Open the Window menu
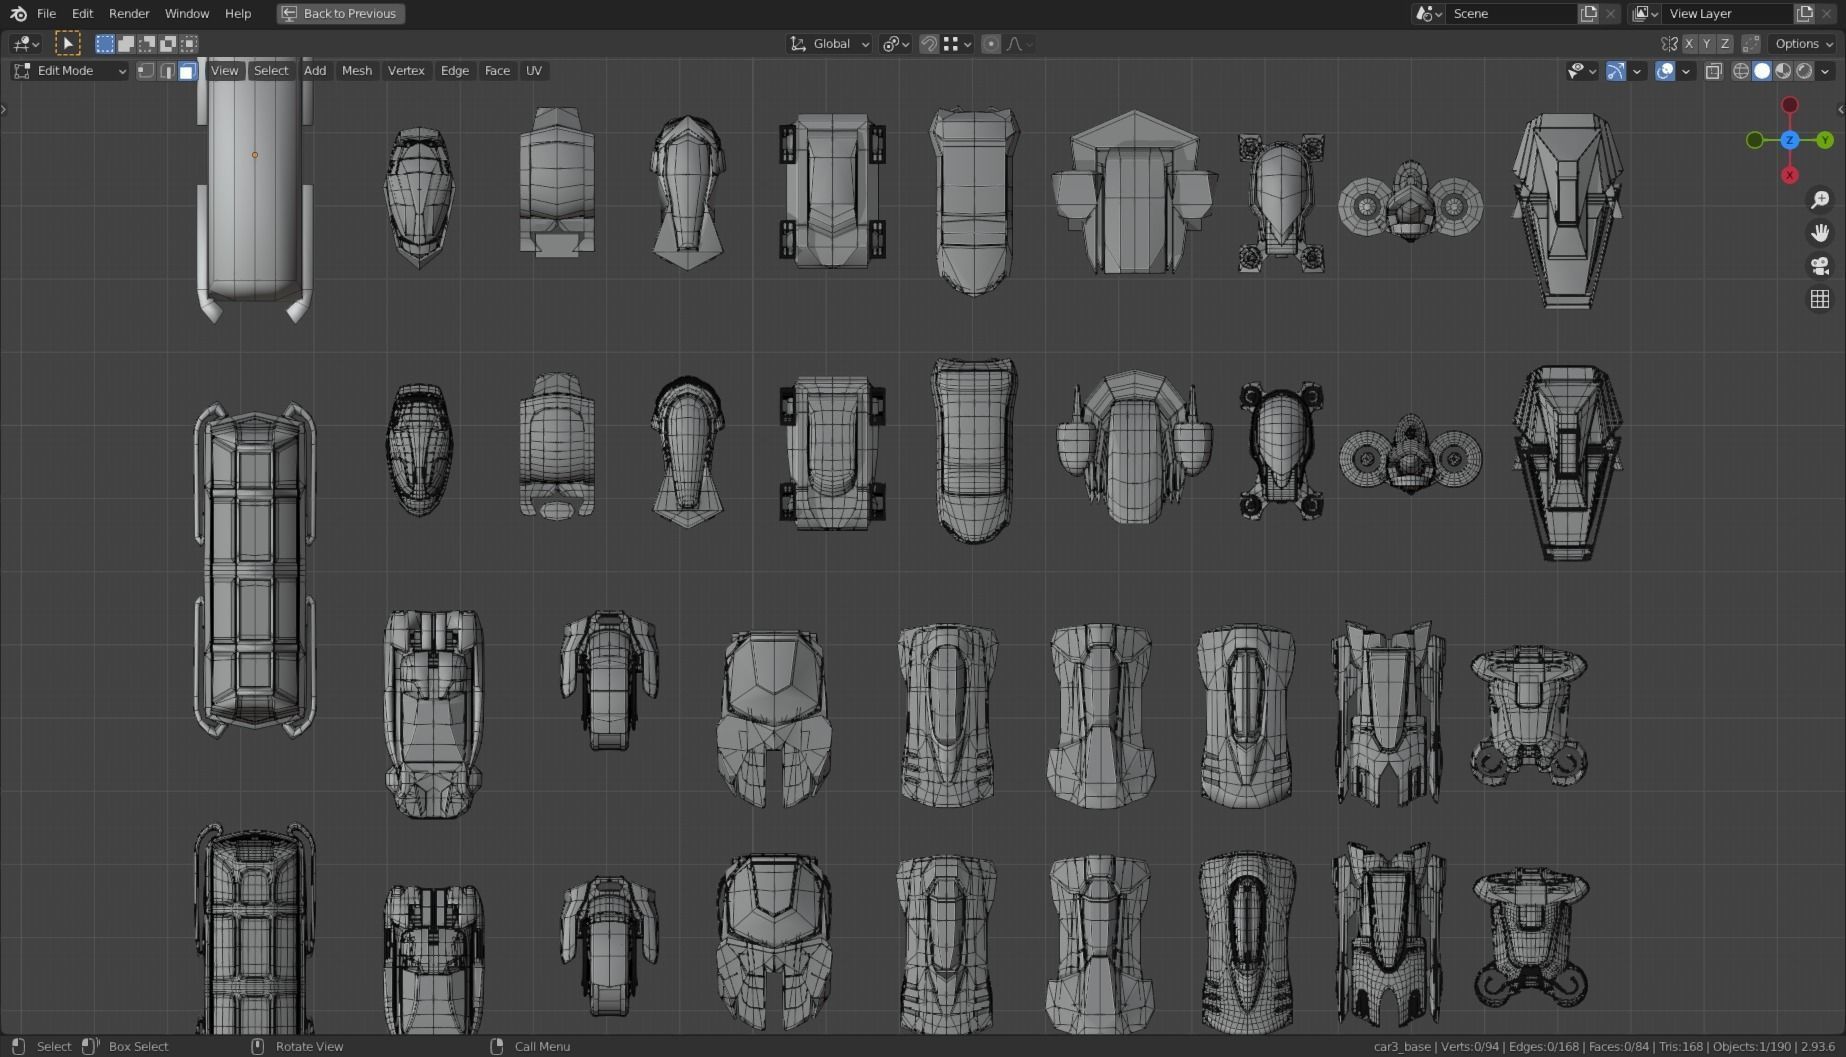This screenshot has width=1846, height=1057. pos(187,14)
